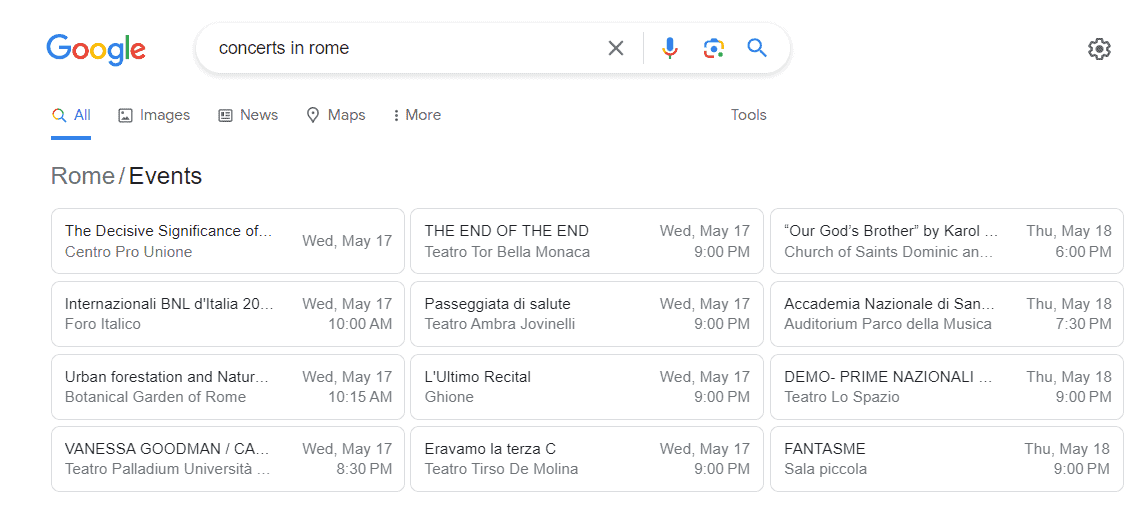The width and height of the screenshot is (1126, 520).
Task: Open L'Ultimo Recital at Ghione event
Action: coord(587,386)
